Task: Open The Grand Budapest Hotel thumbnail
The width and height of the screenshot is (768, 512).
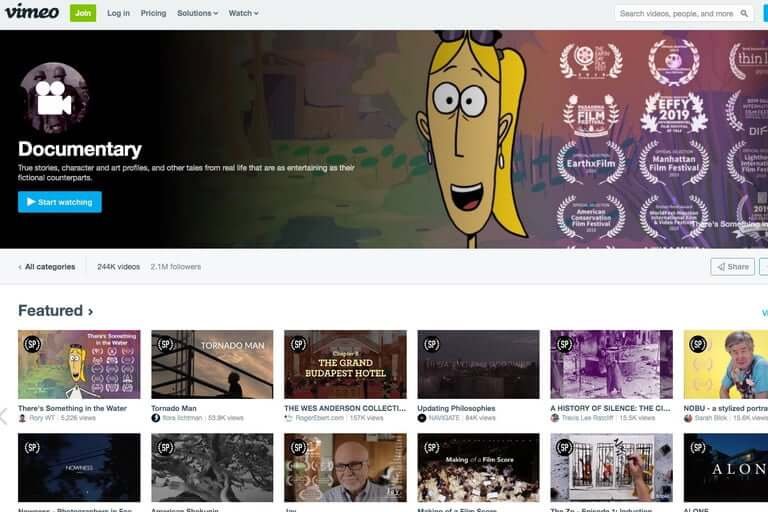Action: [345, 364]
